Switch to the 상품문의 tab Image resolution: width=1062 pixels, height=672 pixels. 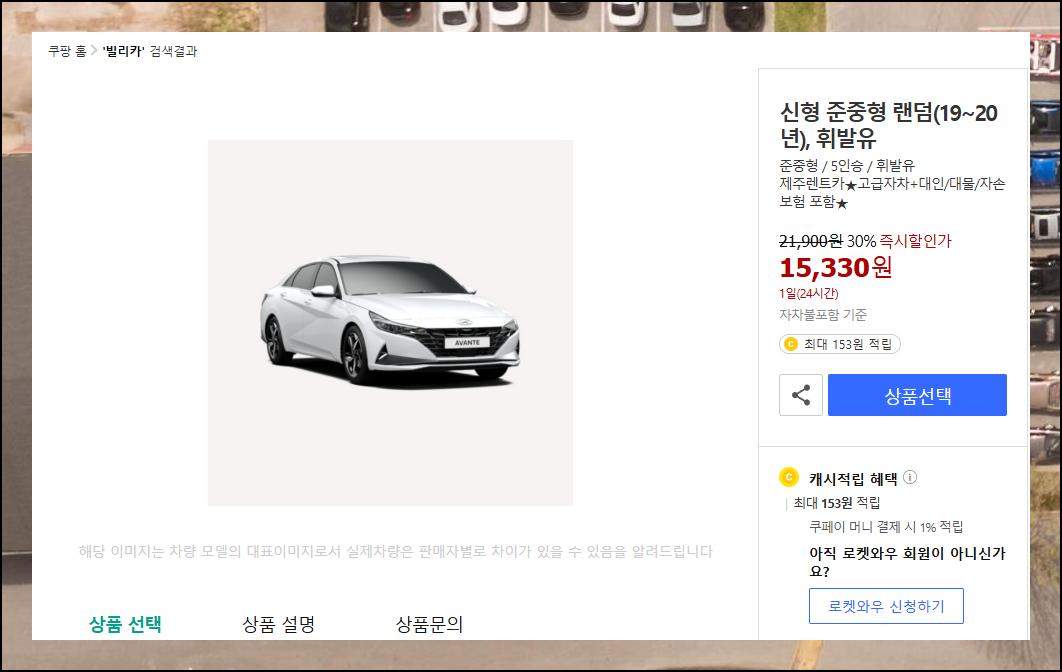pos(429,624)
